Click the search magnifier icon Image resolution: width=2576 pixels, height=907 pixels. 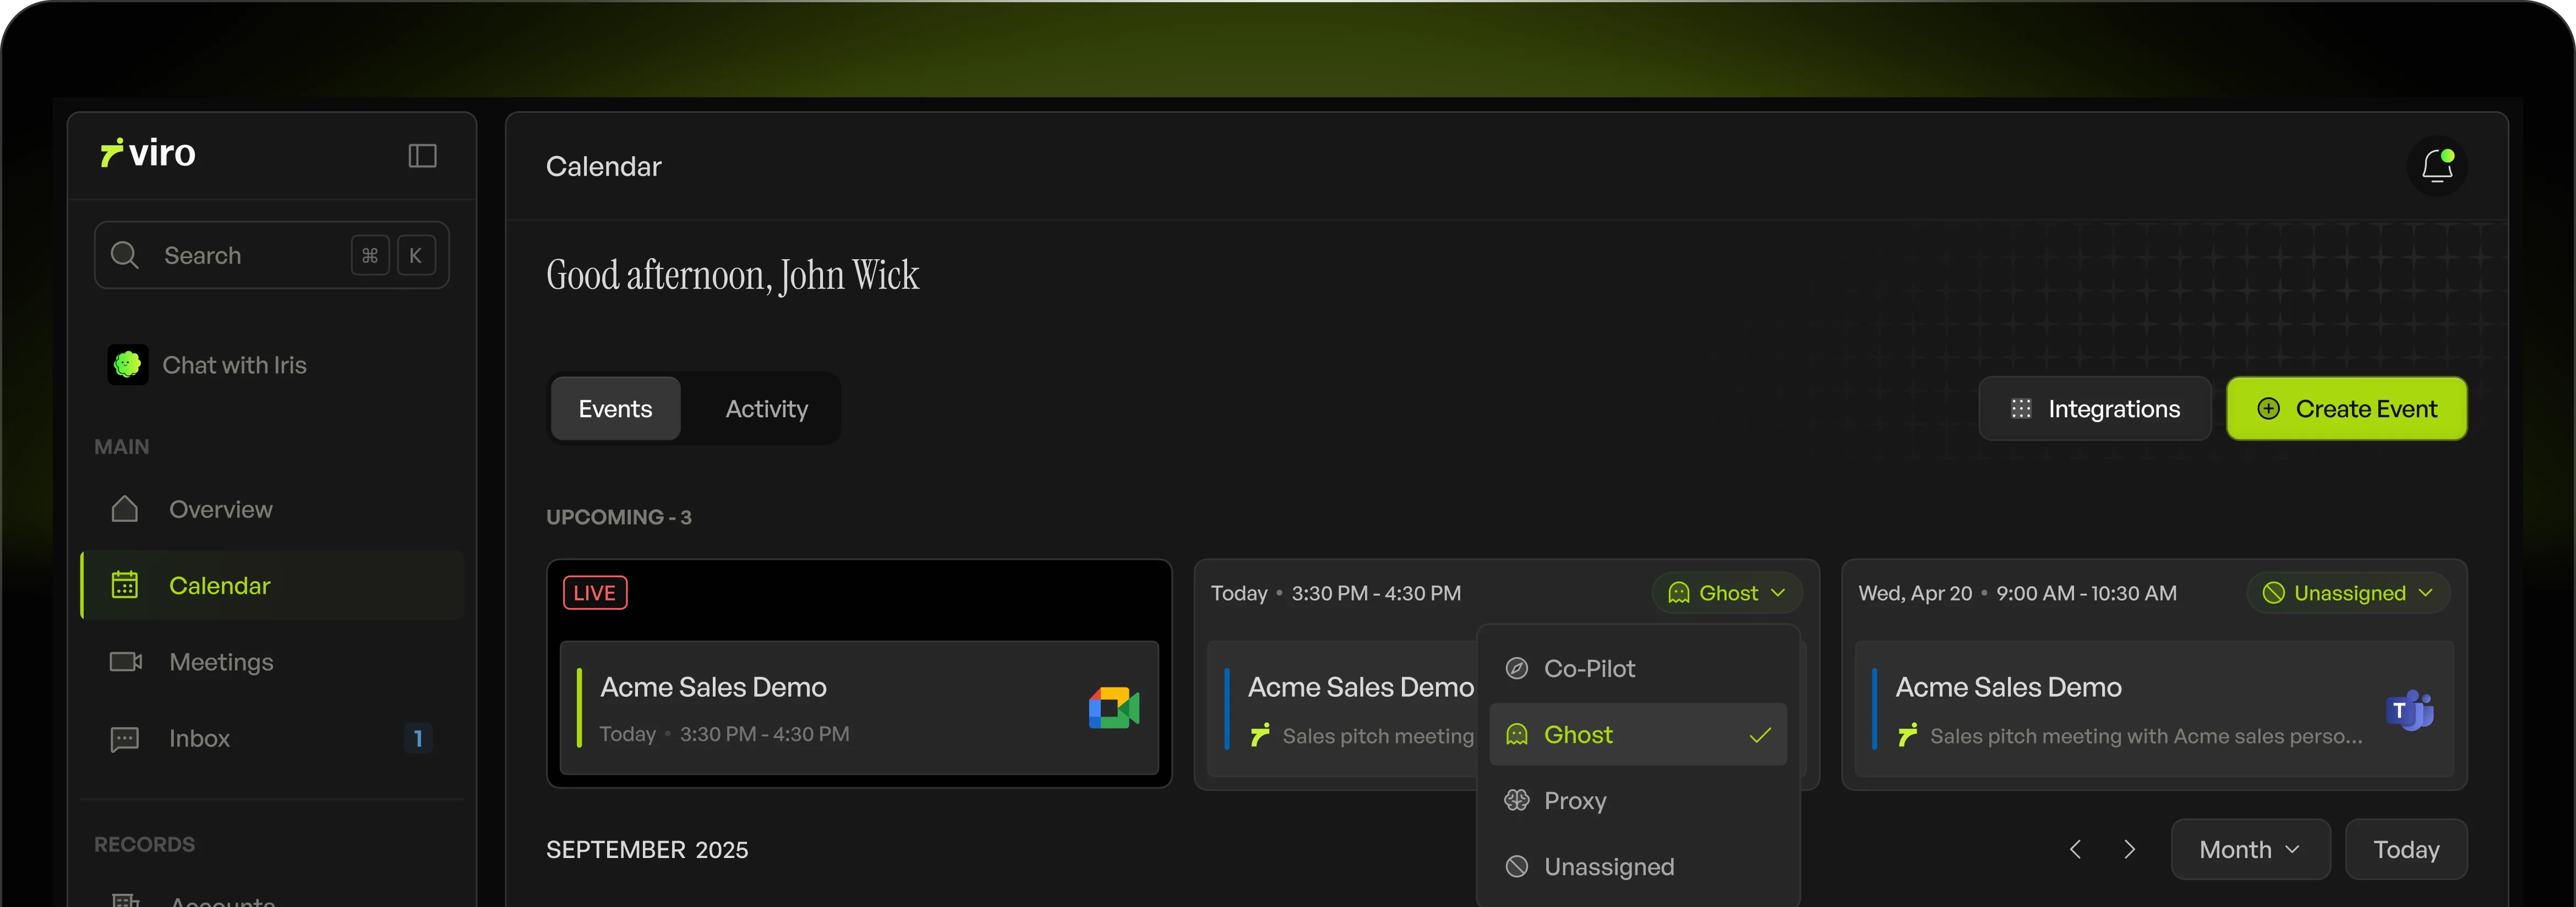[x=124, y=255]
